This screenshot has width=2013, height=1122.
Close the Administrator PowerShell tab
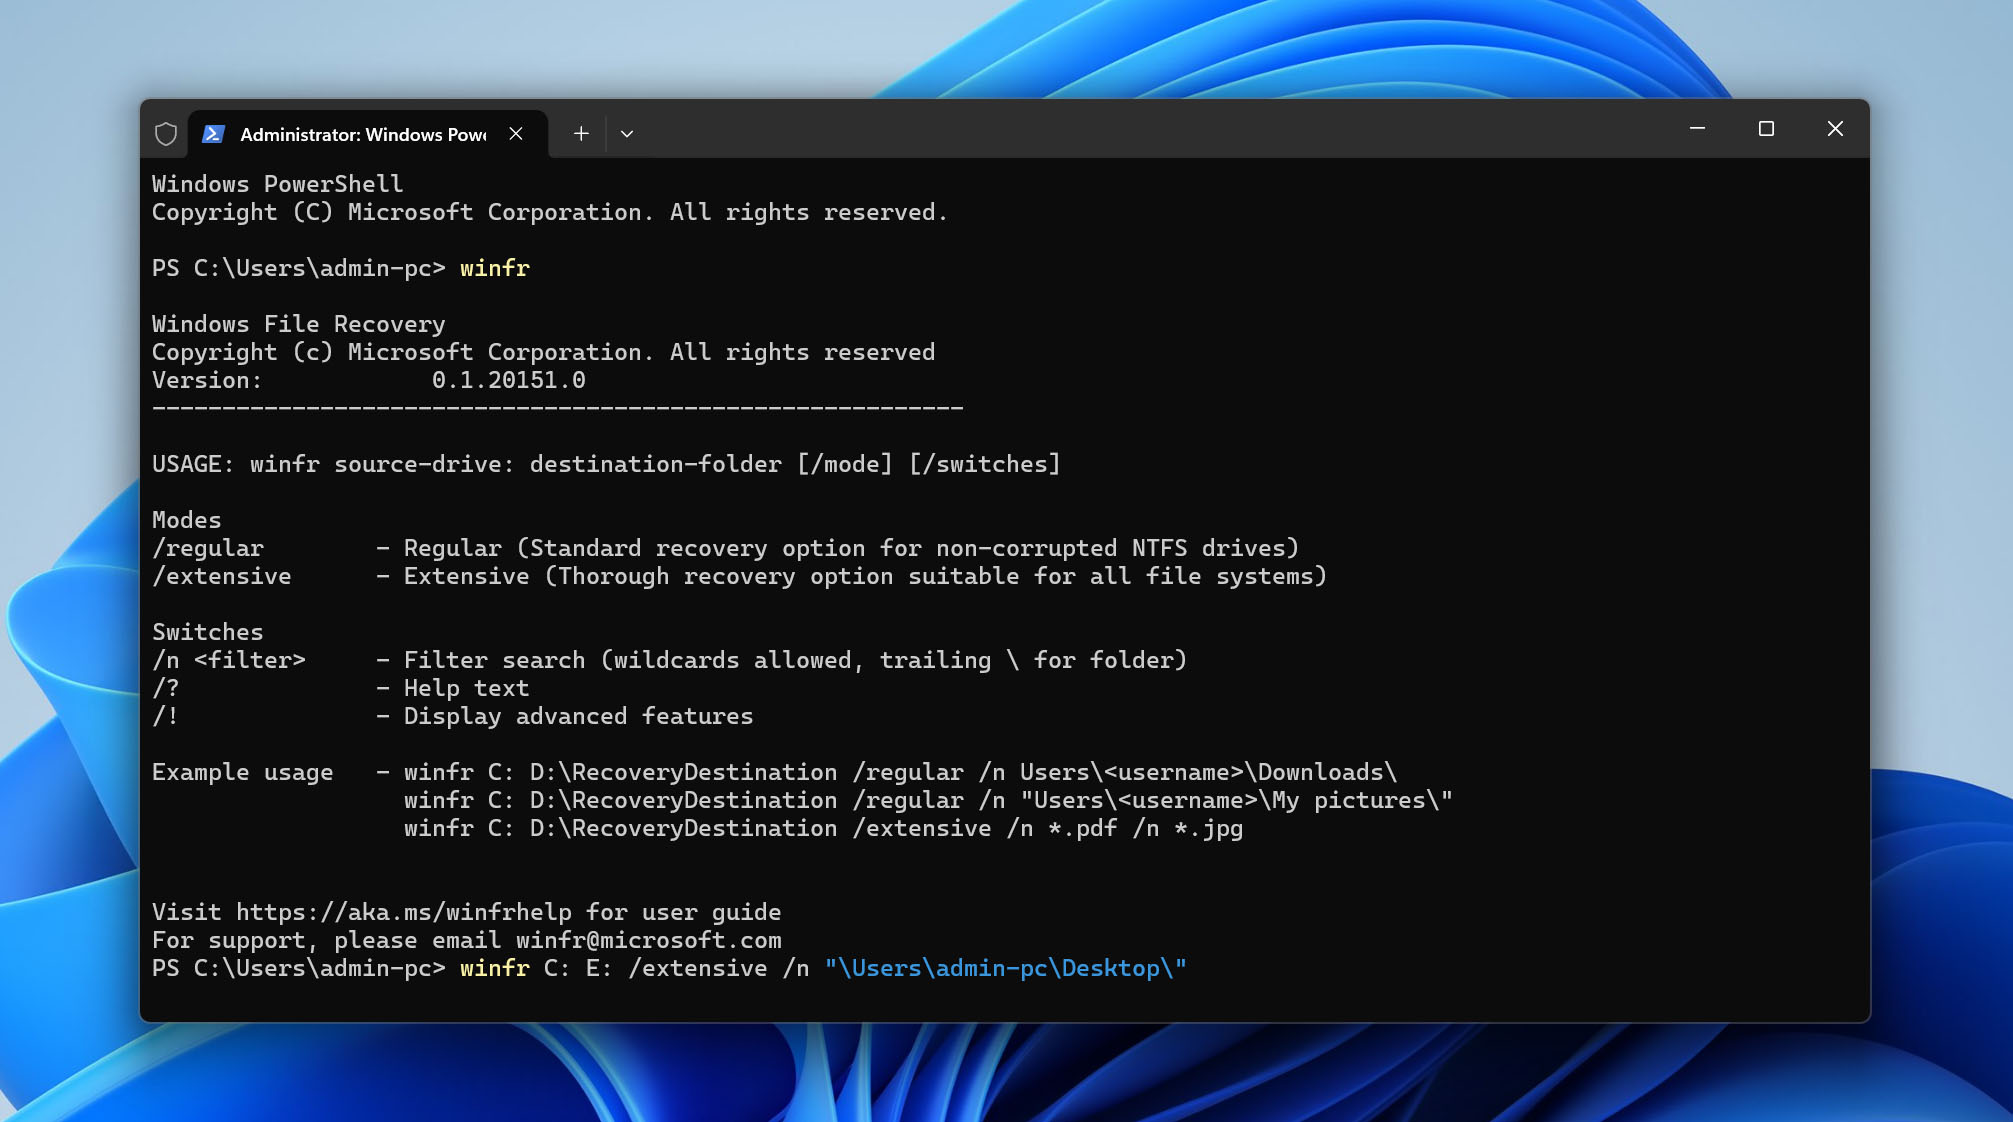pyautogui.click(x=516, y=134)
